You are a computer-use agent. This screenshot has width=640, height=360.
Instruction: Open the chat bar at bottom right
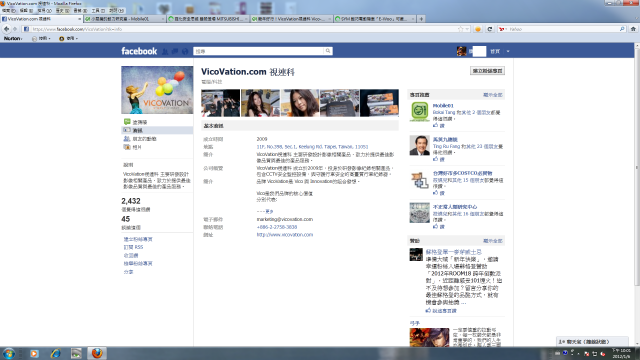click(593, 342)
